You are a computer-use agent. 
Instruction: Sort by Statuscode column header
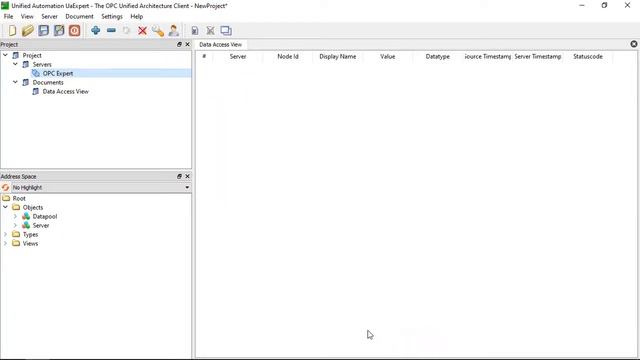[x=588, y=56]
